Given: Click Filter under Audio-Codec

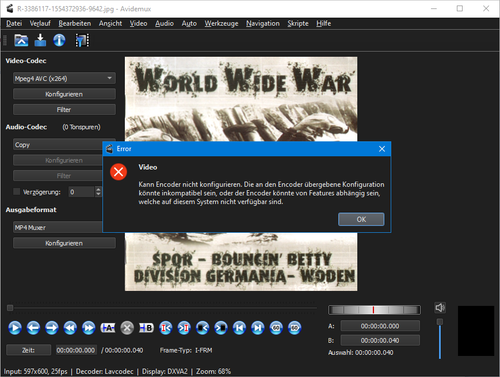Looking at the screenshot, I should pyautogui.click(x=58, y=176).
